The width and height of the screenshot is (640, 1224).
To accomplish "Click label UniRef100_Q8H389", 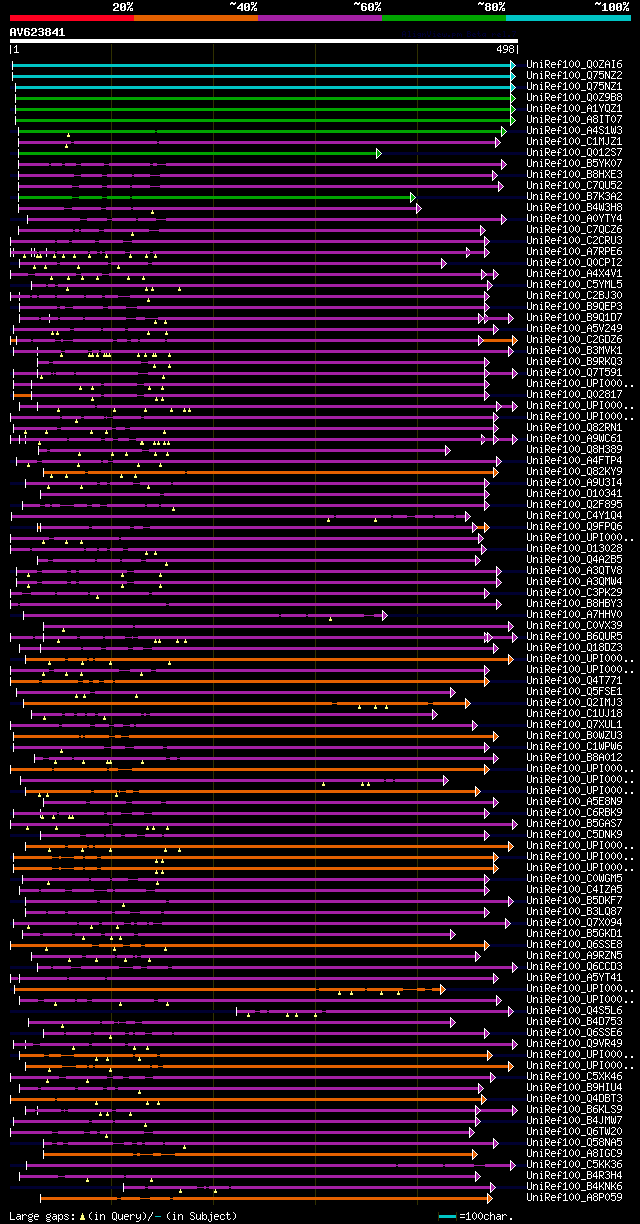I will point(574,449).
